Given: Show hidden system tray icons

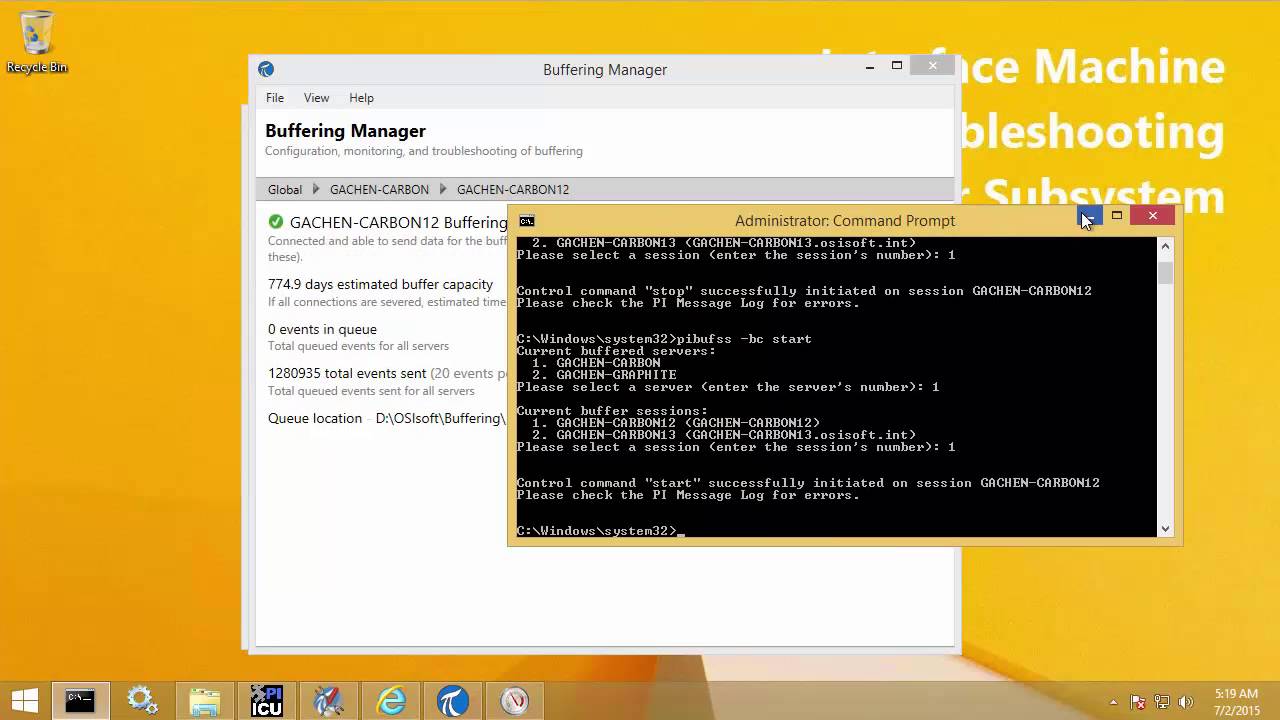Looking at the screenshot, I should point(1114,702).
